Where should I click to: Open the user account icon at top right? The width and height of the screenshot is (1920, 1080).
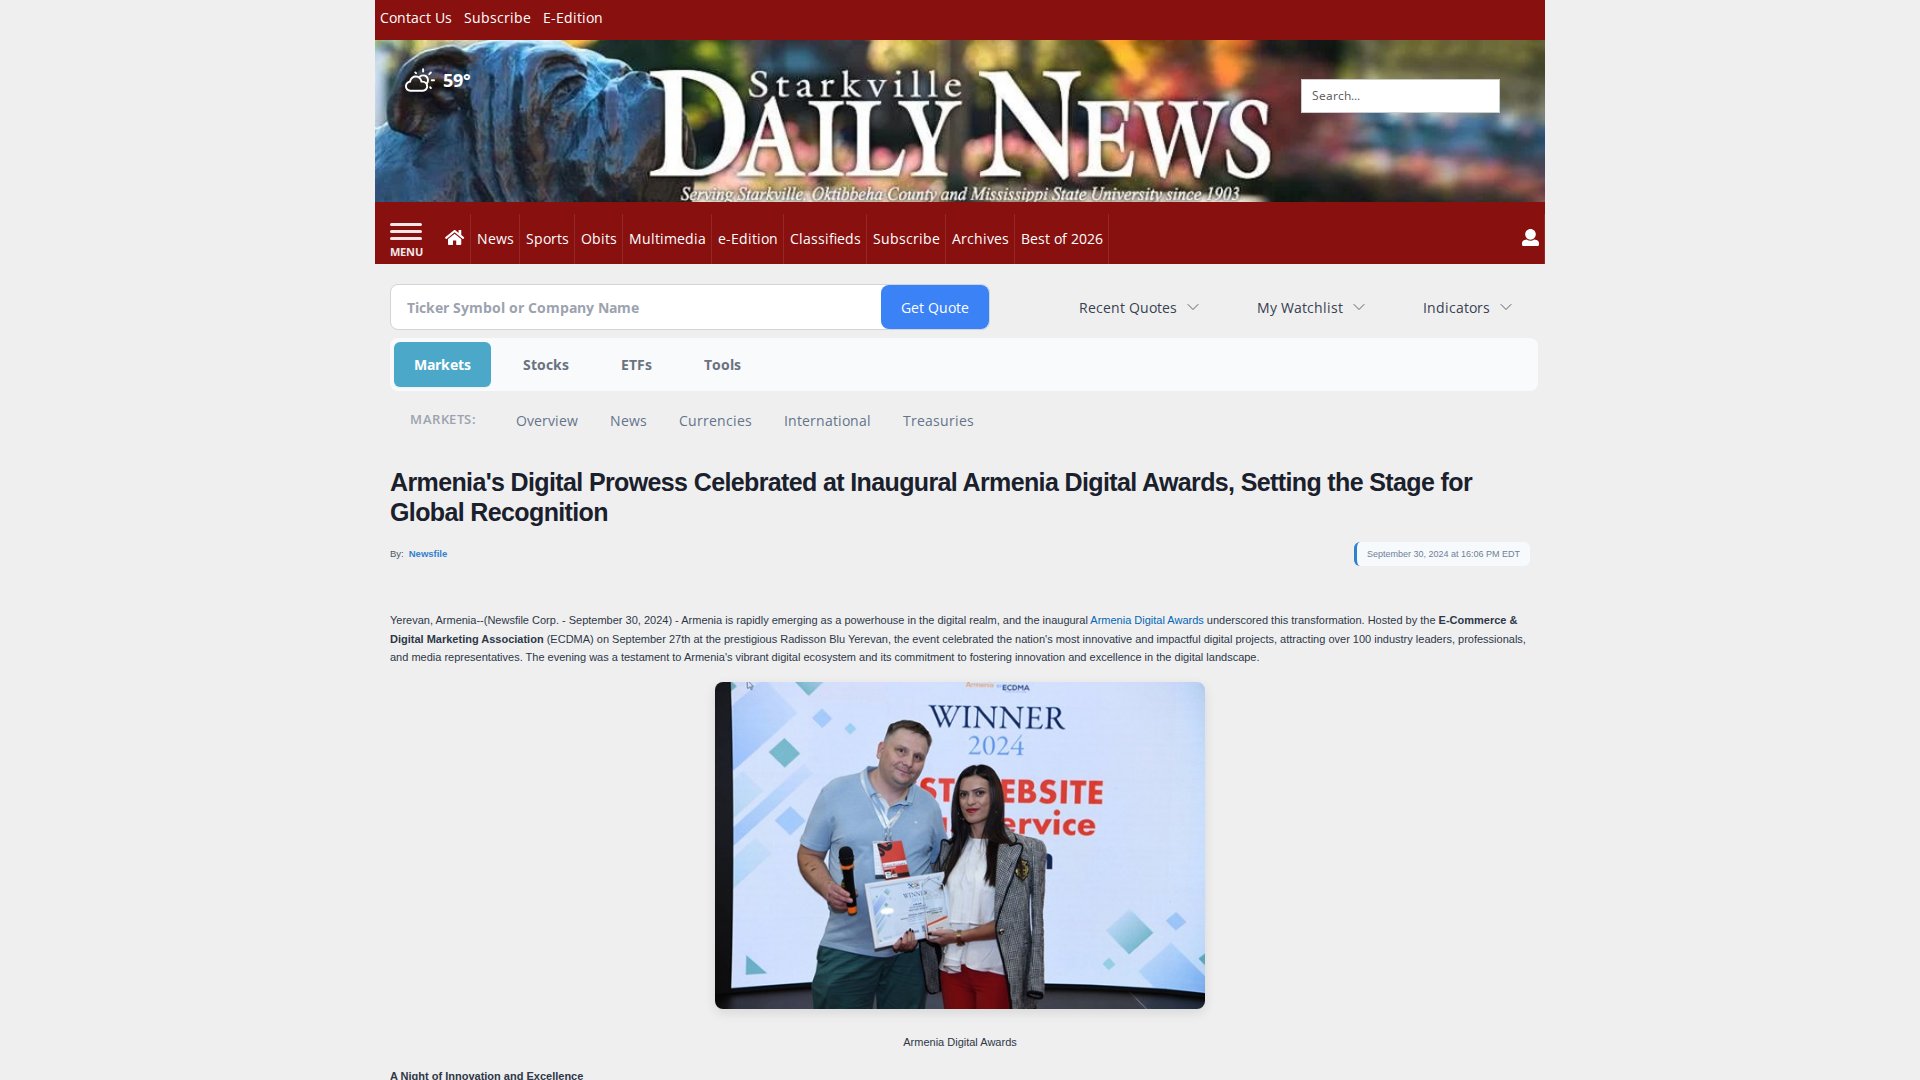(x=1528, y=237)
